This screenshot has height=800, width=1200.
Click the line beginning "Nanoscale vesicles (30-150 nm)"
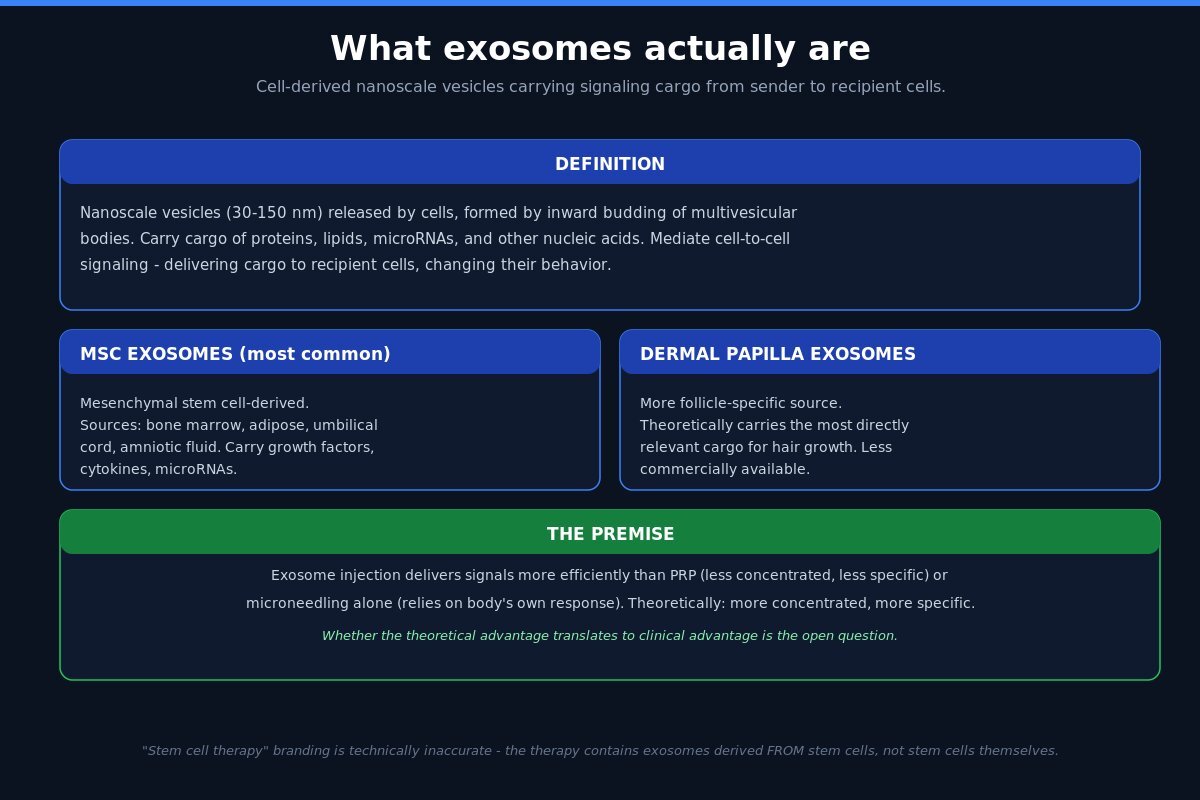[x=438, y=213]
